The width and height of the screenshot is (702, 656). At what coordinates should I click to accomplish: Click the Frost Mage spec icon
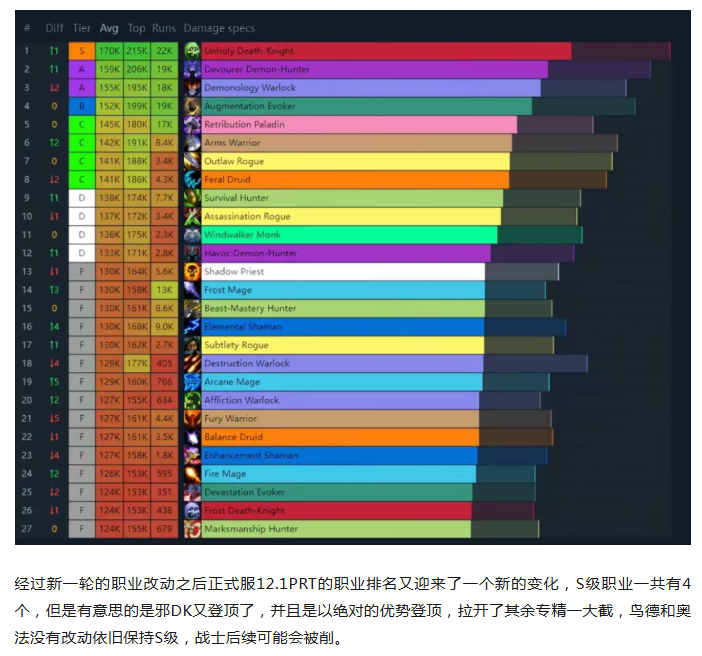click(193, 290)
